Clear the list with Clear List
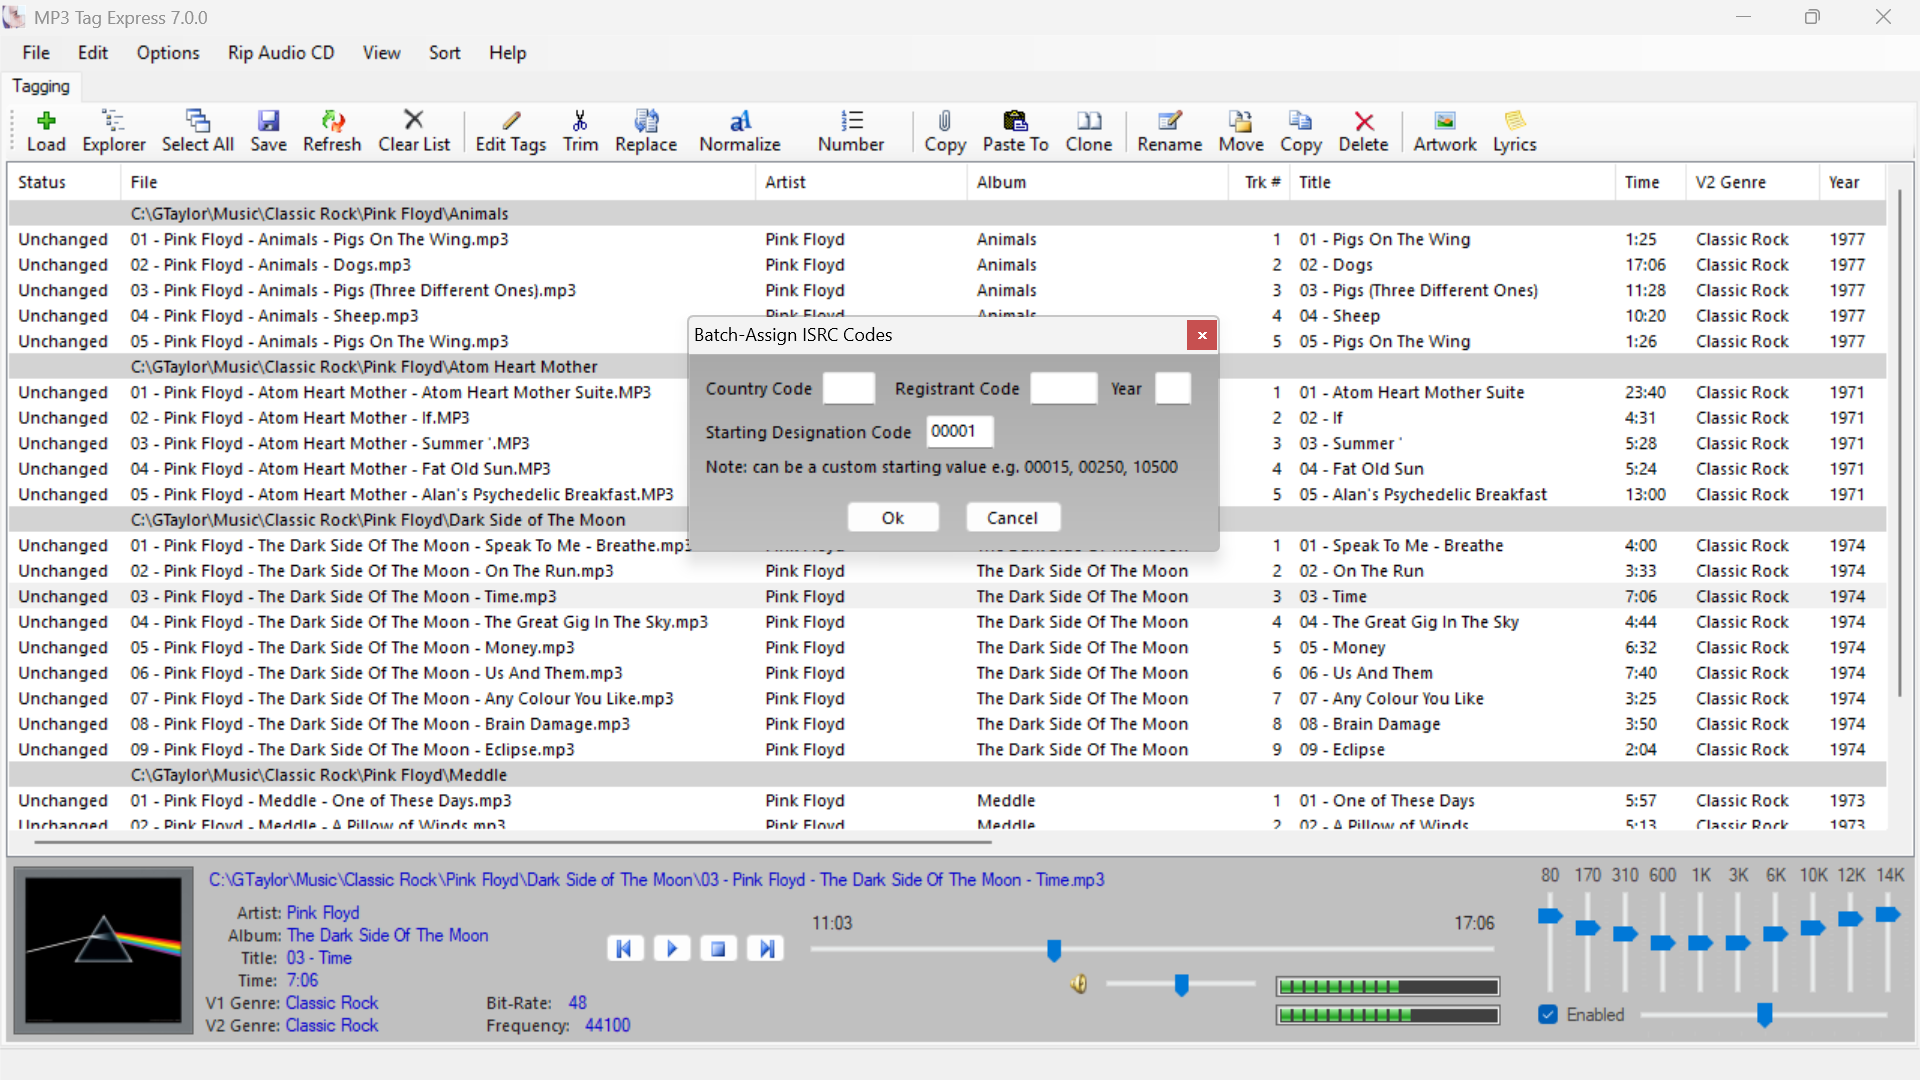Image resolution: width=1920 pixels, height=1080 pixels. pyautogui.click(x=414, y=131)
